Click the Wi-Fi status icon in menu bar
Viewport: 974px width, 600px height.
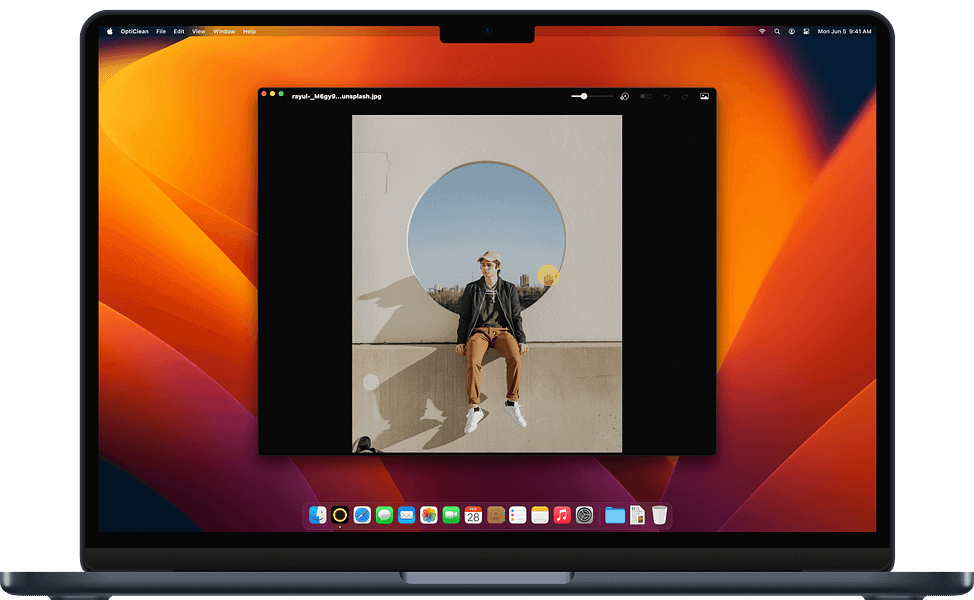tap(762, 31)
